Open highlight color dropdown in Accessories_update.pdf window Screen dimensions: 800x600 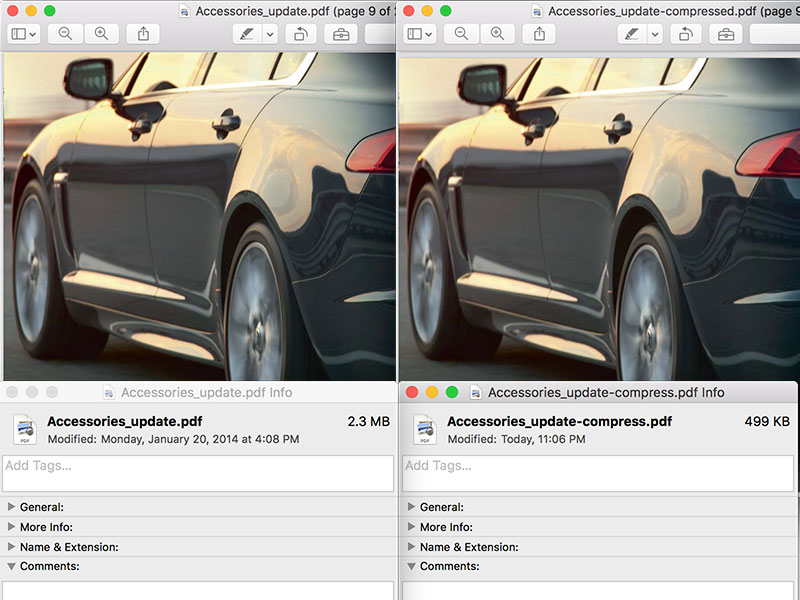tap(270, 34)
